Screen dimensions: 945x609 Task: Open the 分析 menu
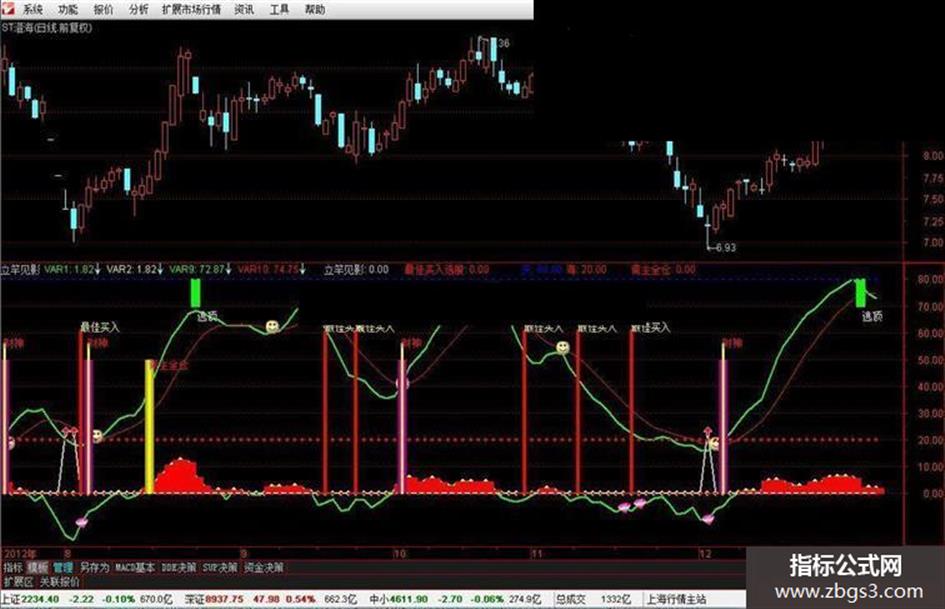coord(139,10)
